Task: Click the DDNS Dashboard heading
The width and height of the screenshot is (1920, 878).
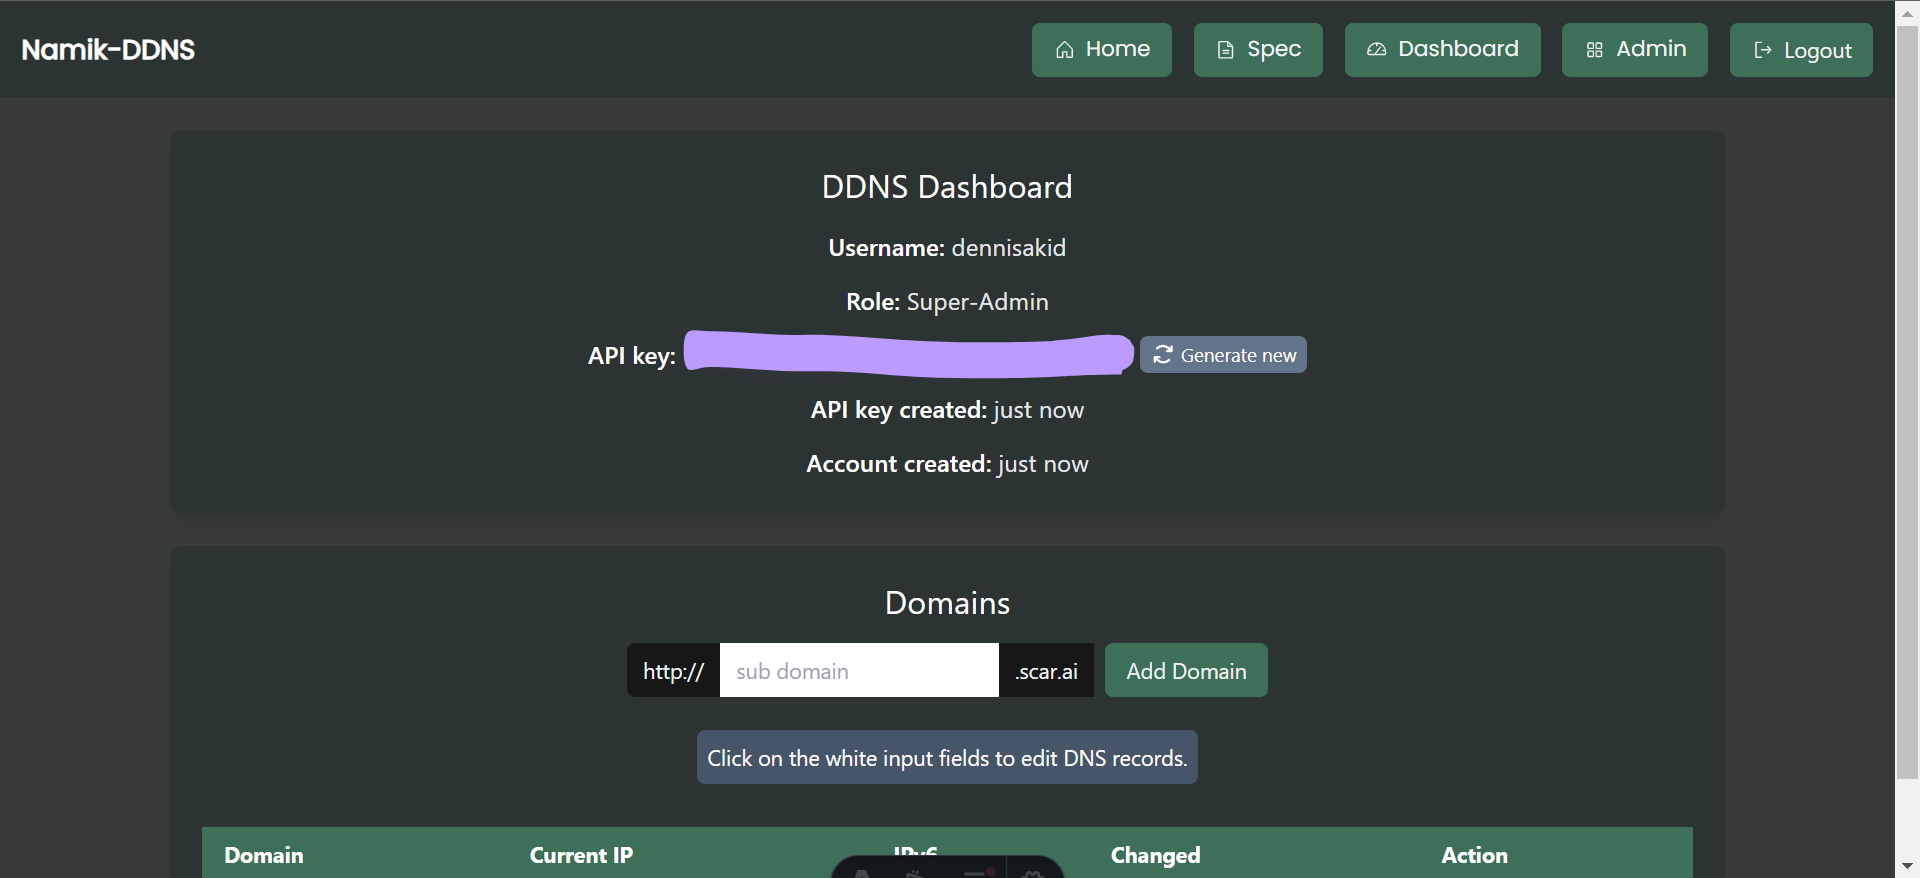Action: pyautogui.click(x=947, y=187)
